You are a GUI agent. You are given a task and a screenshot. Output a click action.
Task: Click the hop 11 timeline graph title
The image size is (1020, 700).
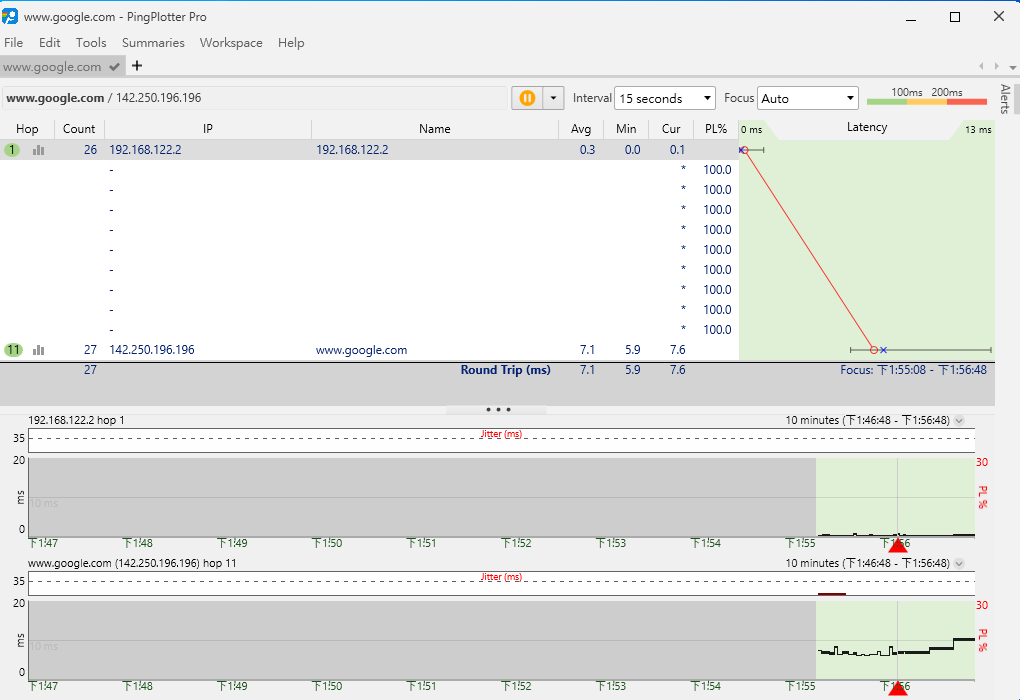pyautogui.click(x=132, y=563)
